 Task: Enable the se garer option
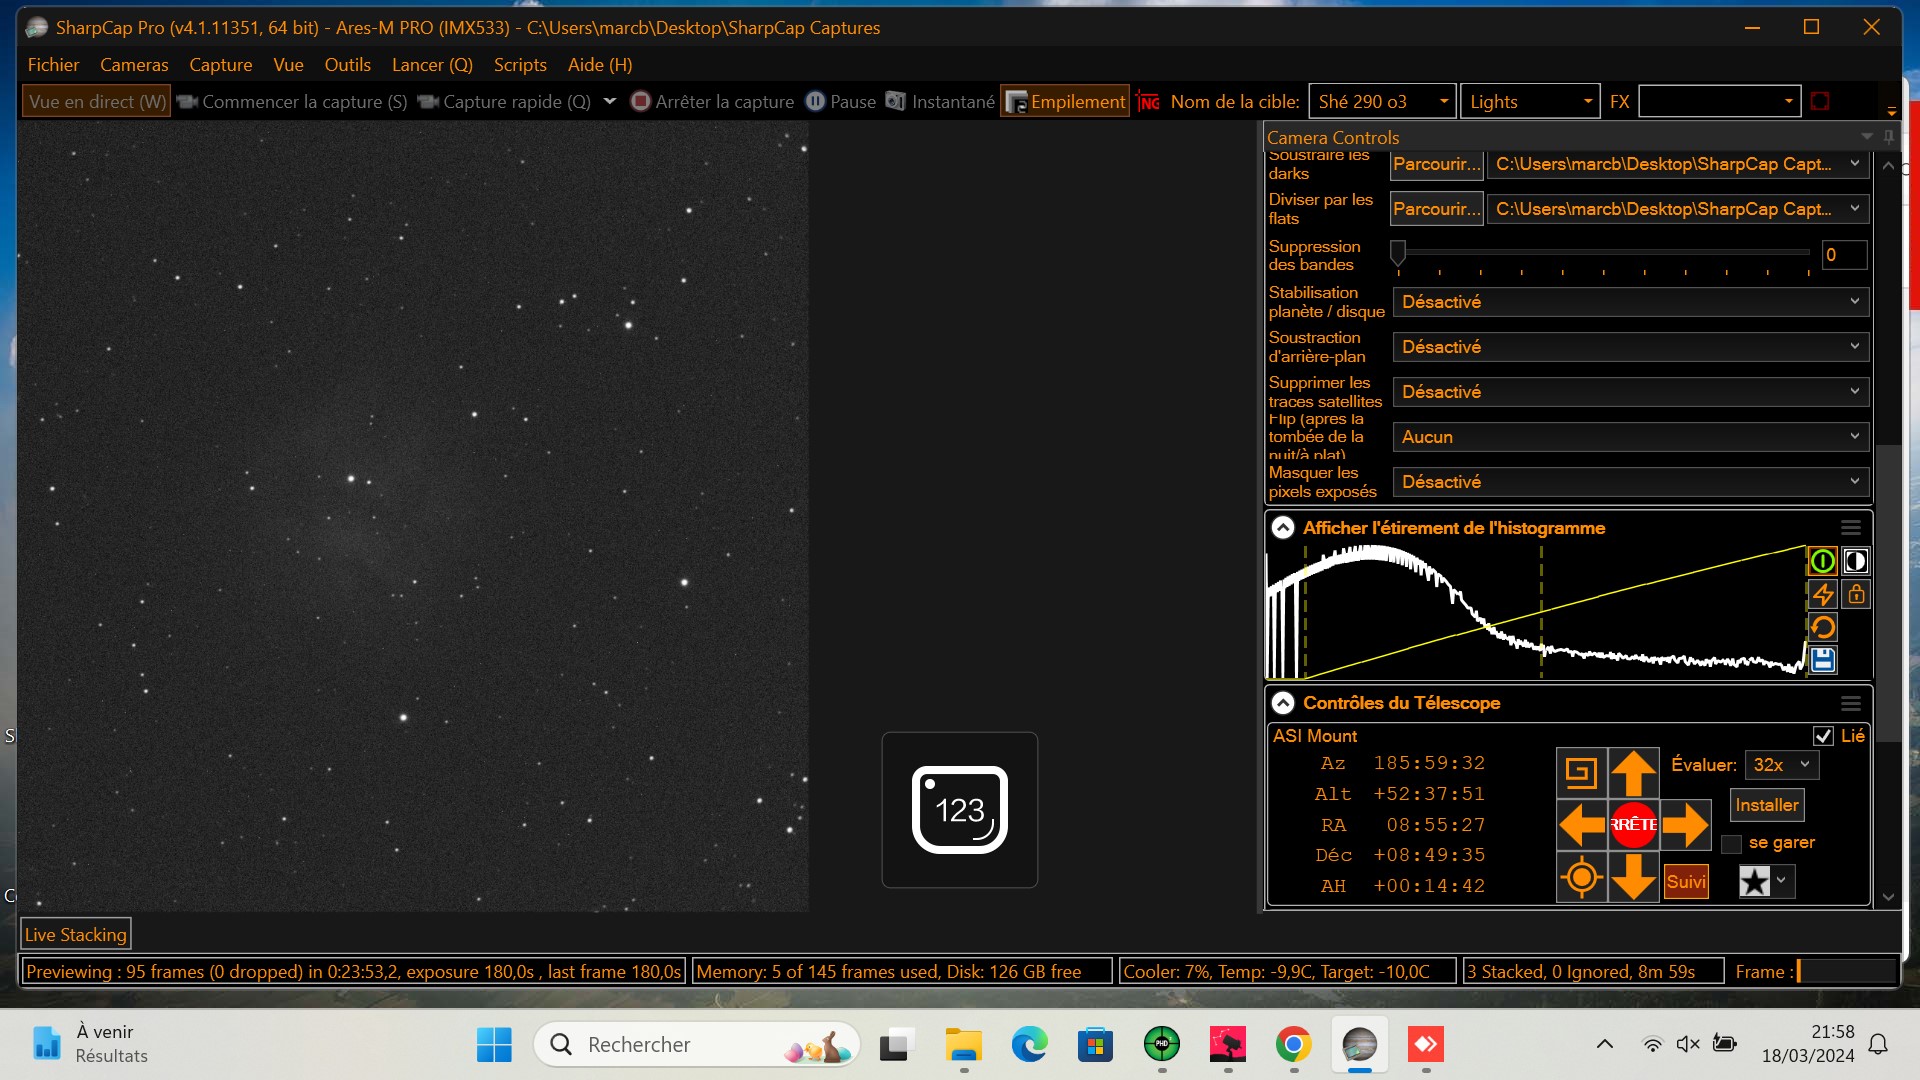coord(1731,843)
